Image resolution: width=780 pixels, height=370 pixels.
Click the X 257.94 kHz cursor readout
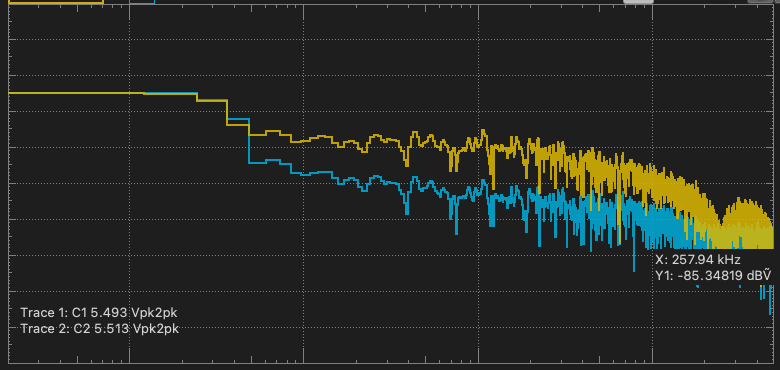click(x=698, y=259)
